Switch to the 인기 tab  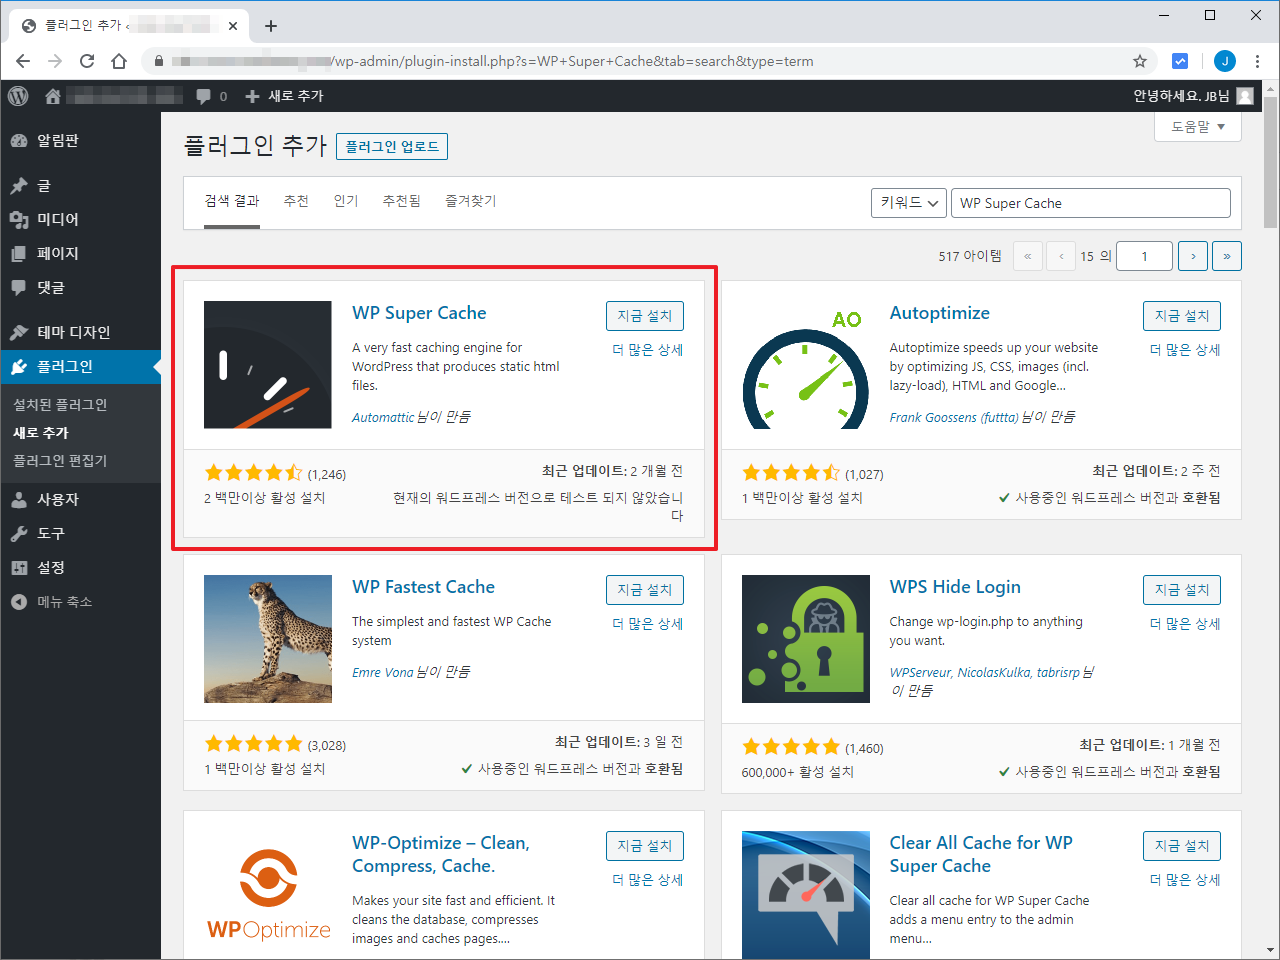coord(346,202)
